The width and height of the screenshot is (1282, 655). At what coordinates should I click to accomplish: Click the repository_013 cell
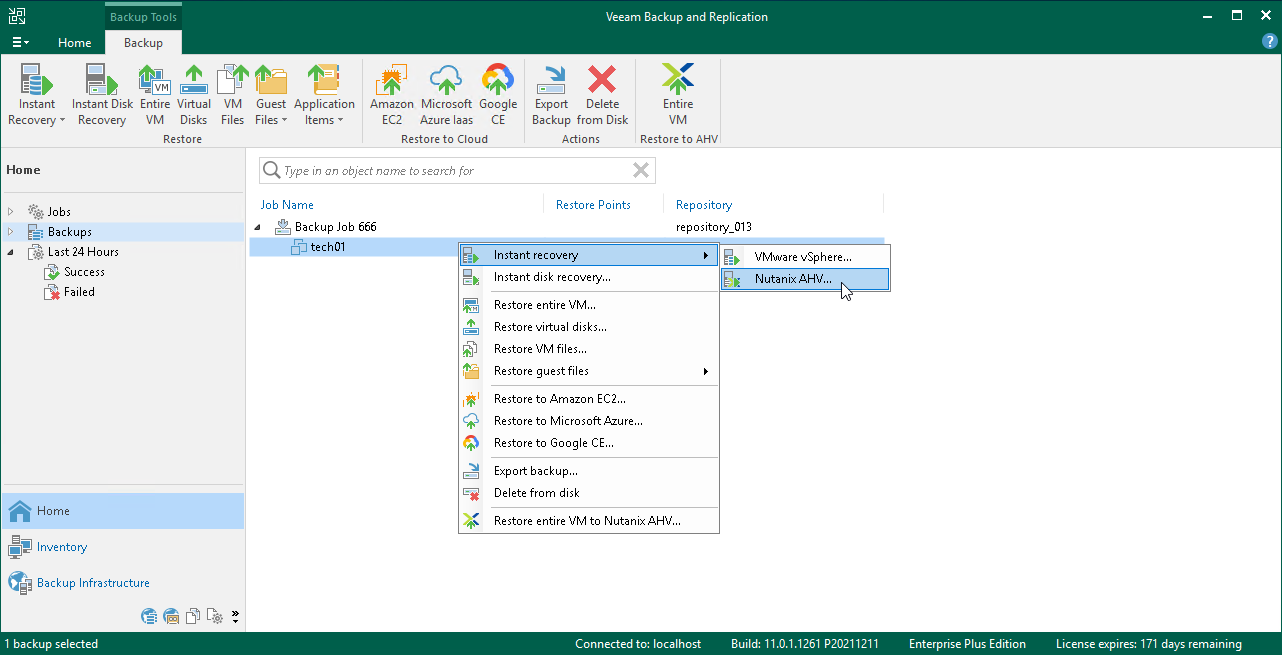point(713,227)
